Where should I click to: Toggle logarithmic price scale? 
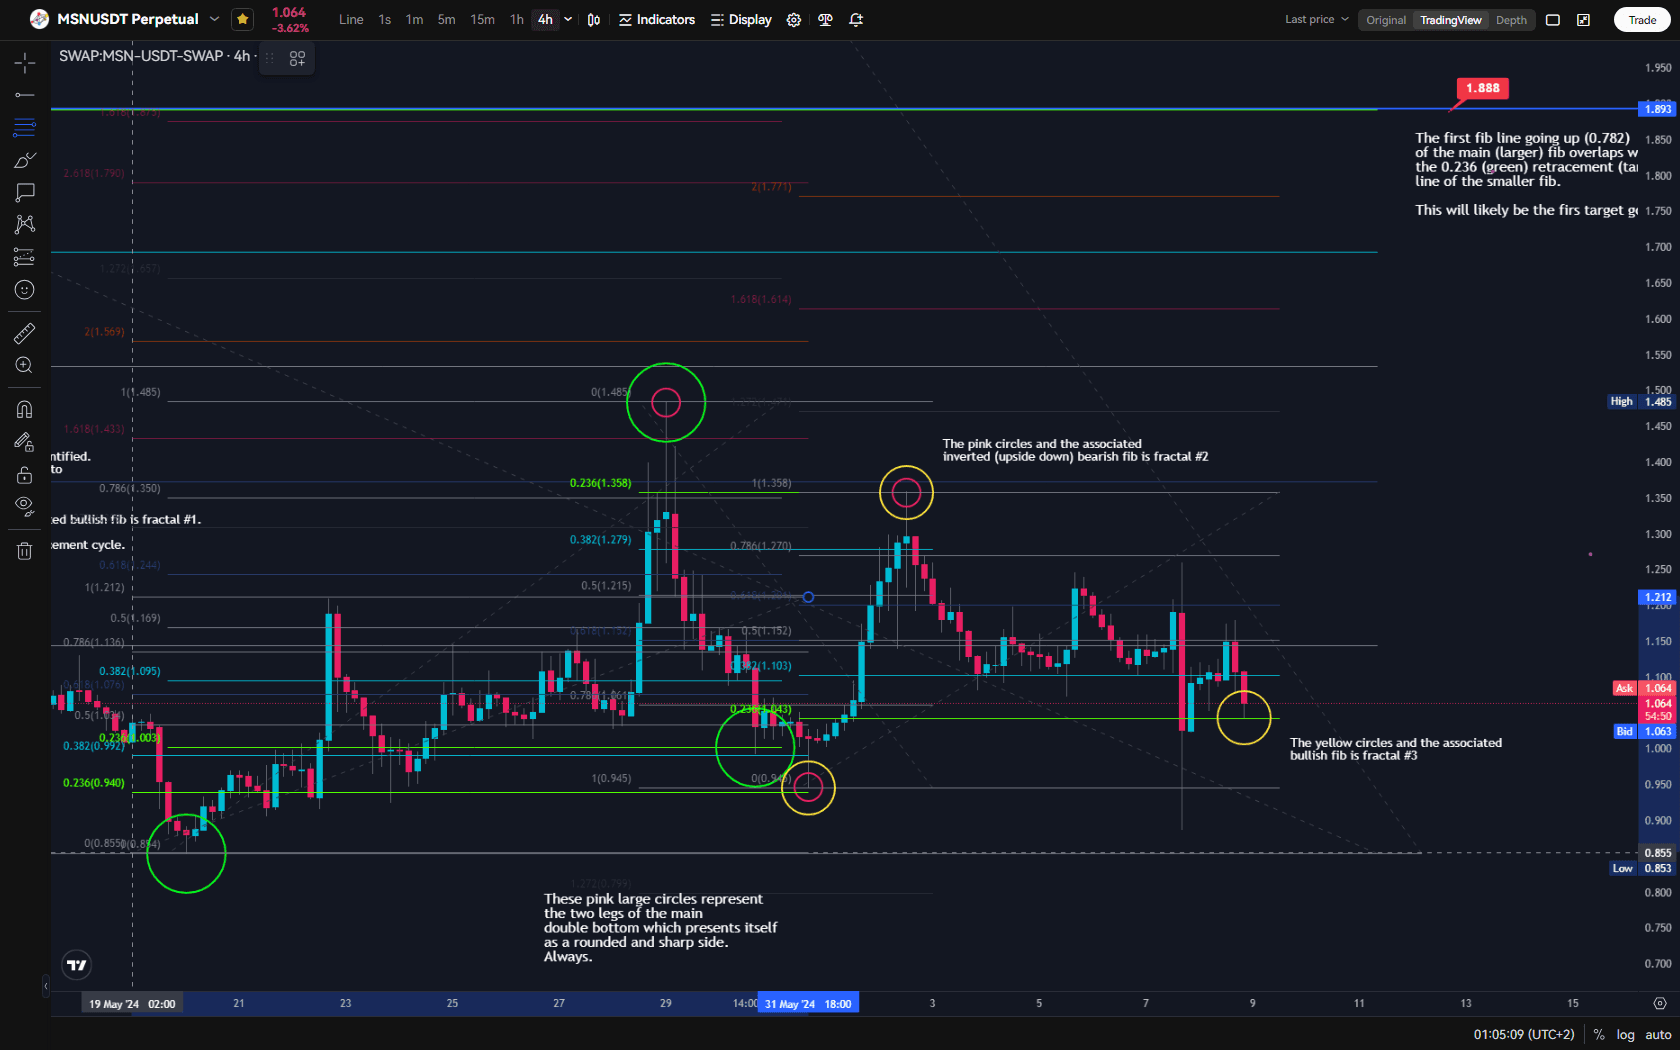[x=1626, y=1035]
